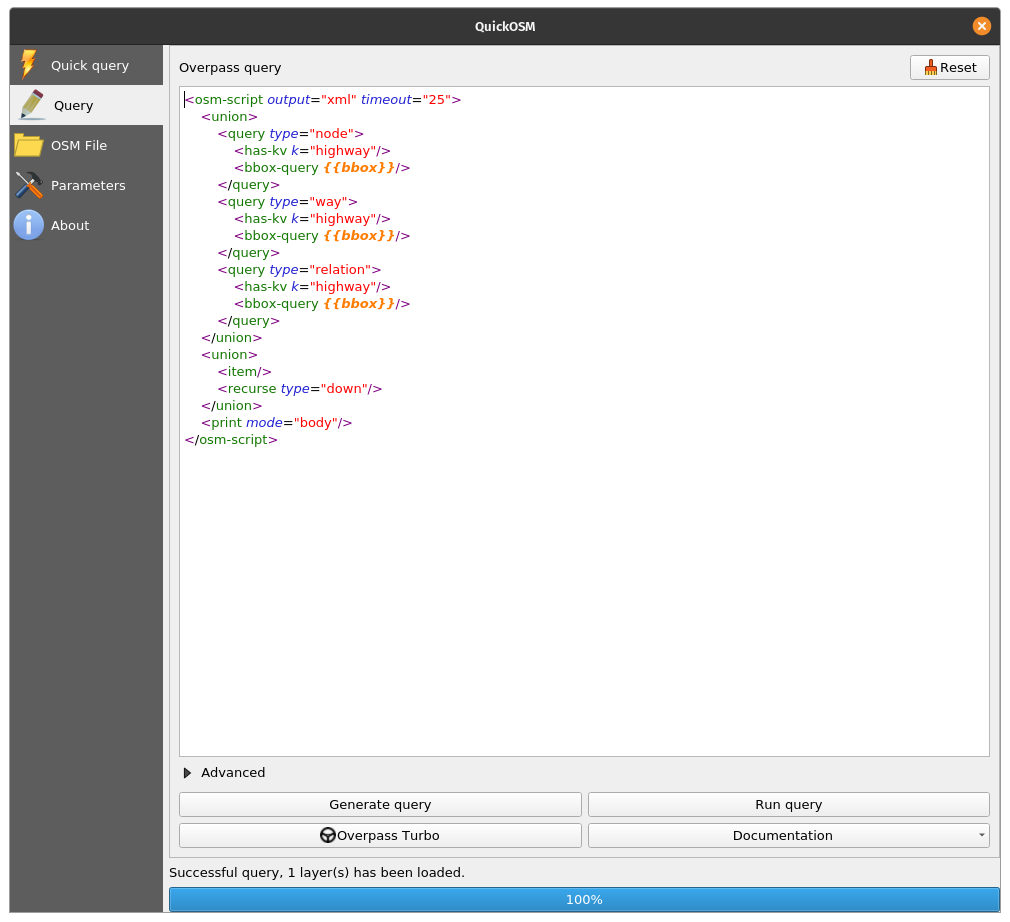Click the Run query button
This screenshot has height=922, width=1010.
[x=788, y=804]
